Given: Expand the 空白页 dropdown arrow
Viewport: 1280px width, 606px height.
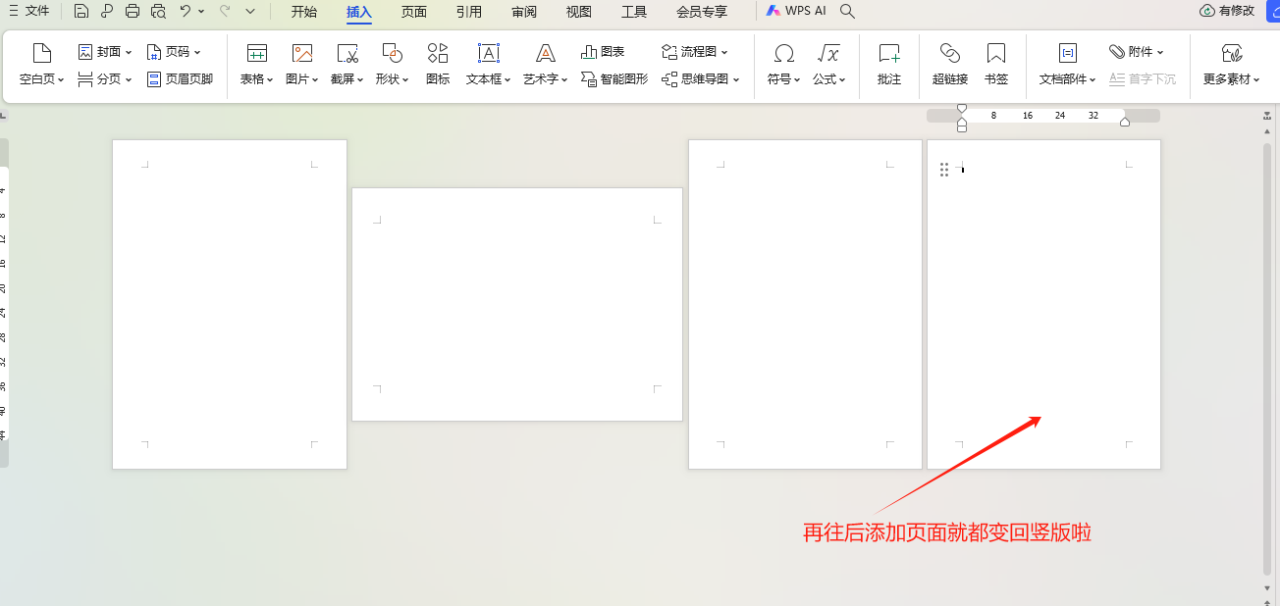Looking at the screenshot, I should [x=60, y=80].
